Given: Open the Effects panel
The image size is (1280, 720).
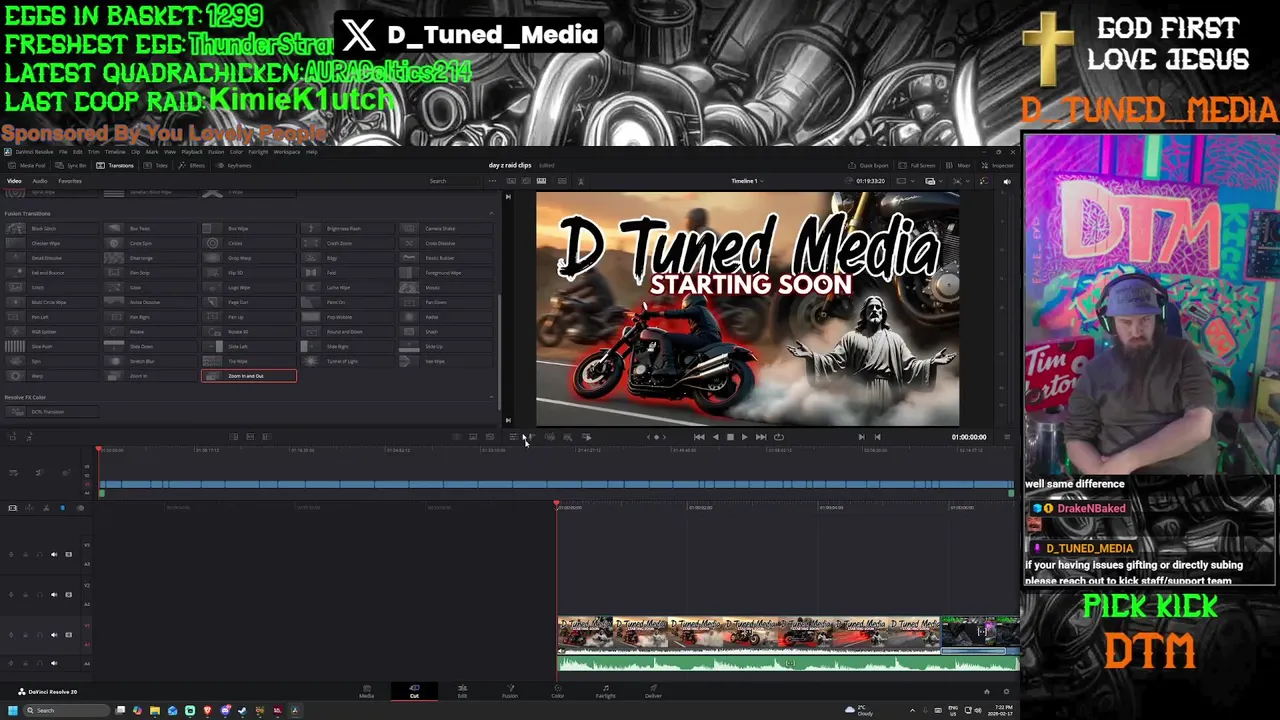Looking at the screenshot, I should coord(191,166).
